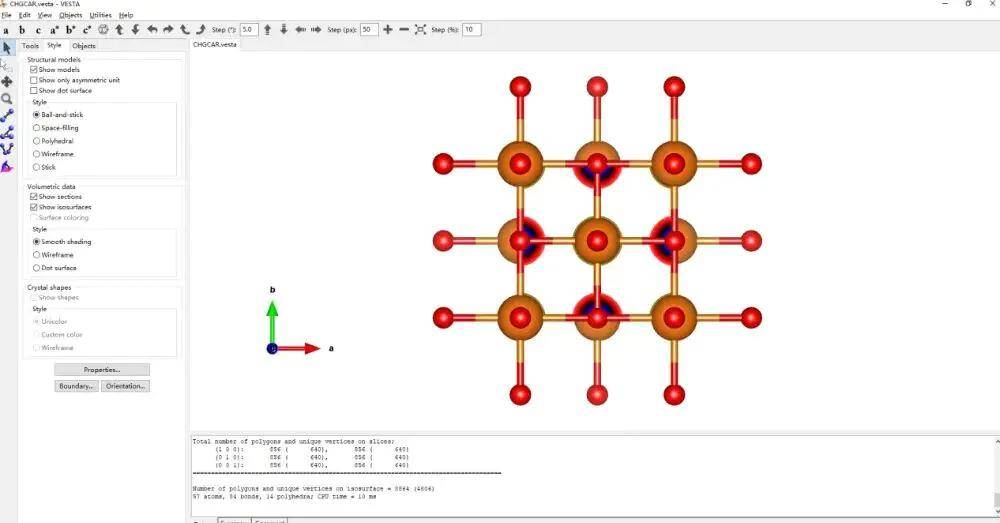Select the arrow pointer tool in sidebar
This screenshot has width=1000, height=523.
click(x=7, y=47)
